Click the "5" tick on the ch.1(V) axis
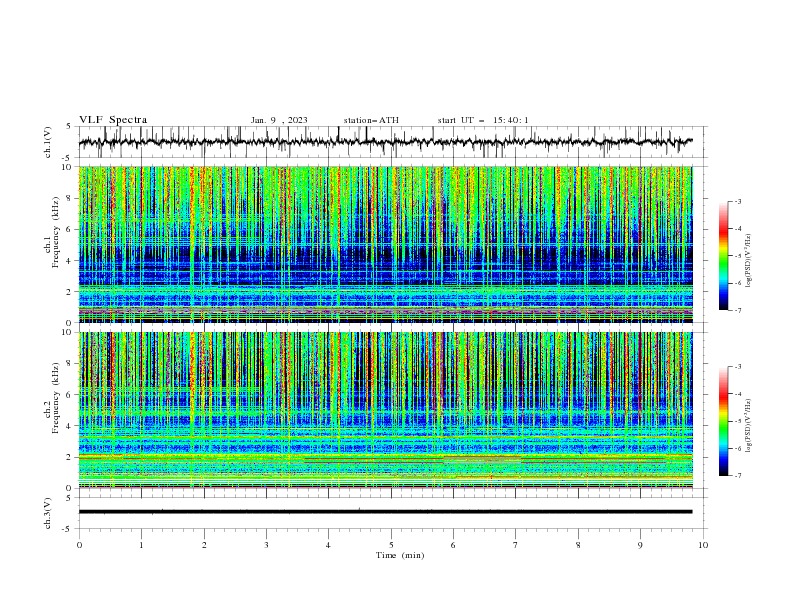 click(69, 127)
